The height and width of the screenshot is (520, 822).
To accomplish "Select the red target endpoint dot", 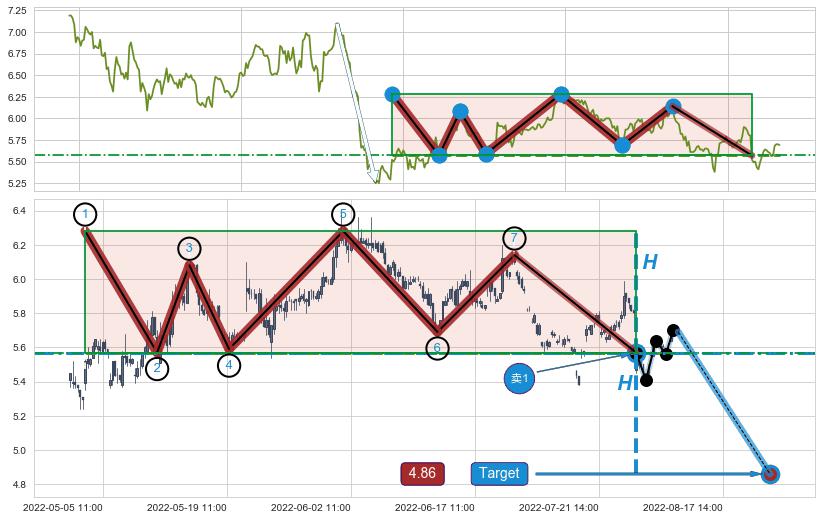I will [x=769, y=474].
